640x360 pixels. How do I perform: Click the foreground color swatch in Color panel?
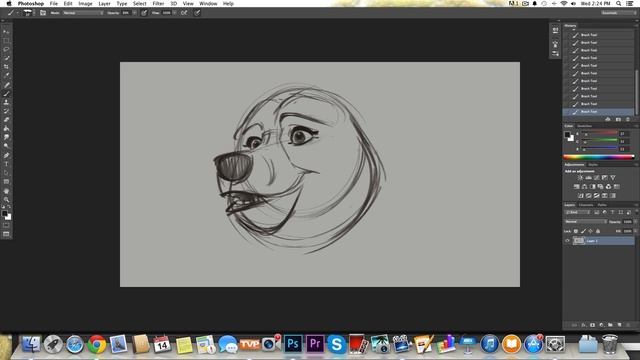567,134
